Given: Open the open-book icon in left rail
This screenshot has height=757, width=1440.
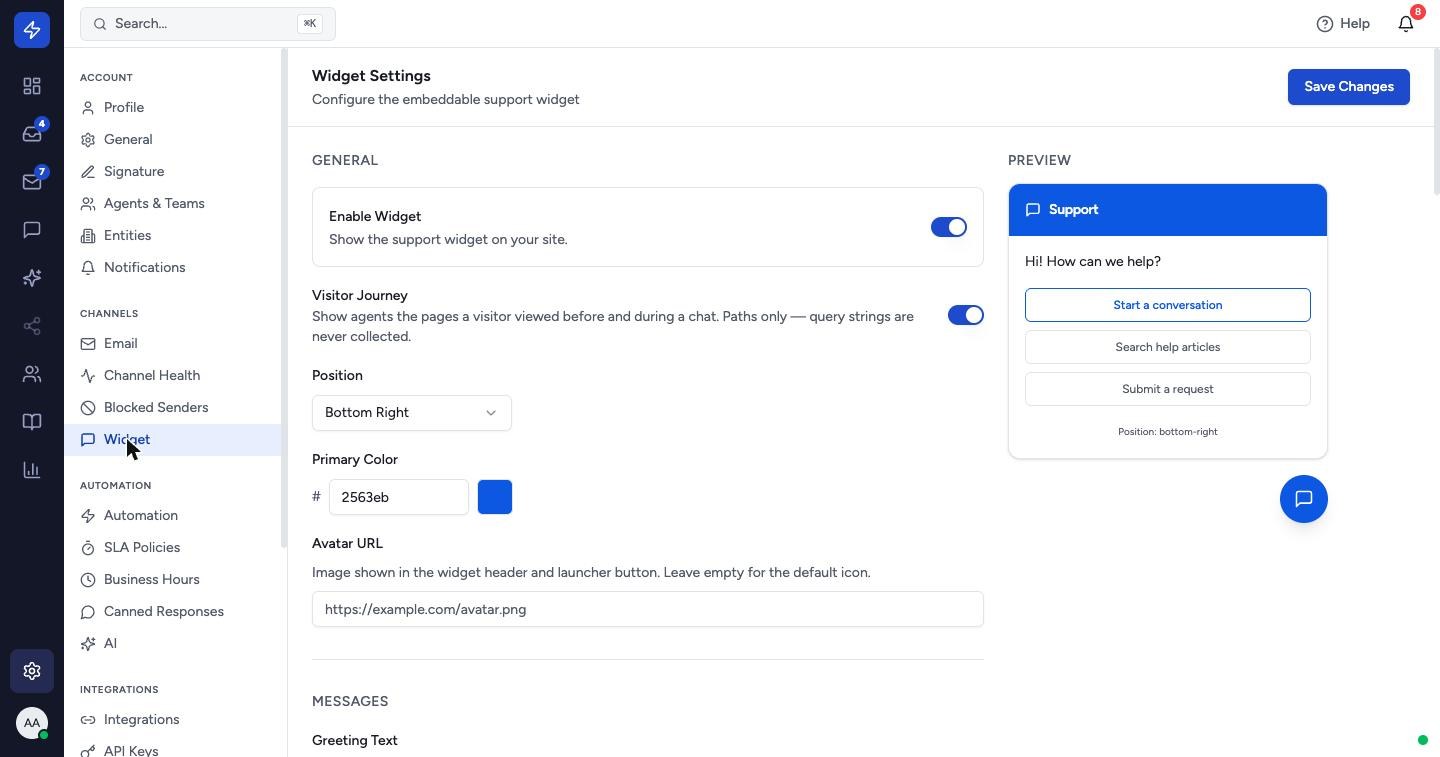Looking at the screenshot, I should click(32, 422).
